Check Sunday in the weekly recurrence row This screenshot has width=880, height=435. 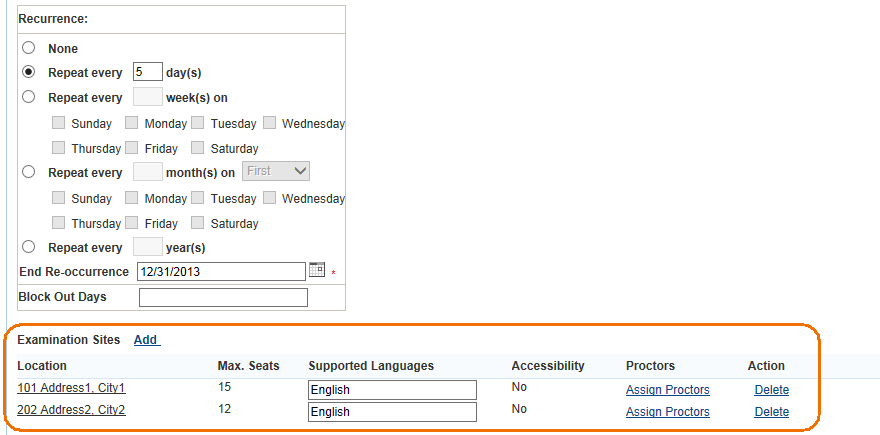coord(58,123)
